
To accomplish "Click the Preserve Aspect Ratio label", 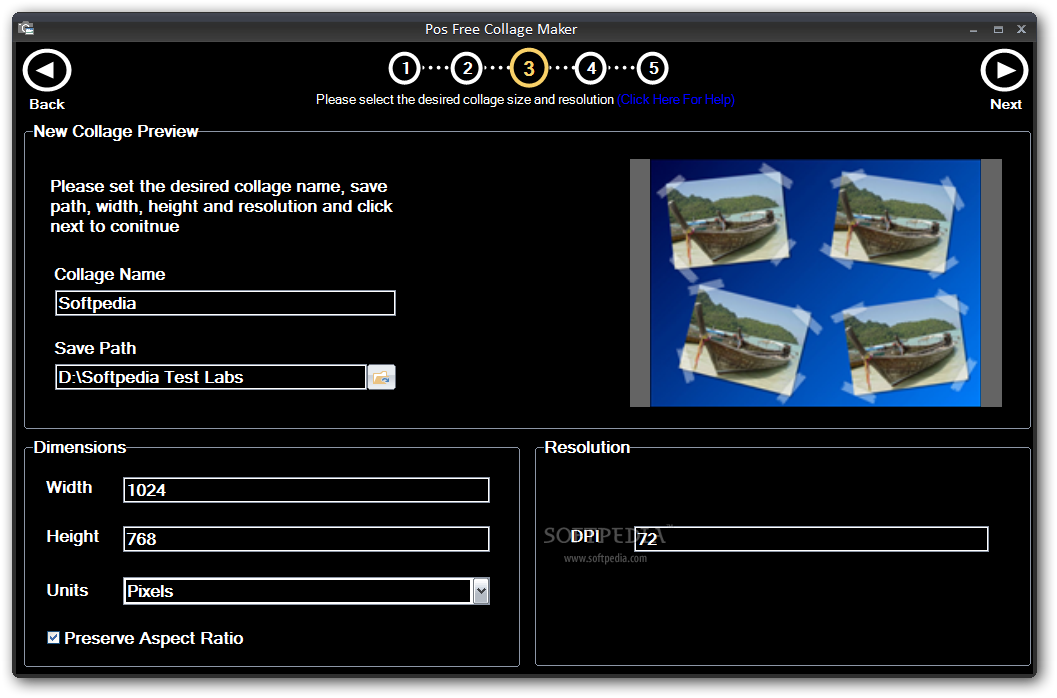I will 154,638.
